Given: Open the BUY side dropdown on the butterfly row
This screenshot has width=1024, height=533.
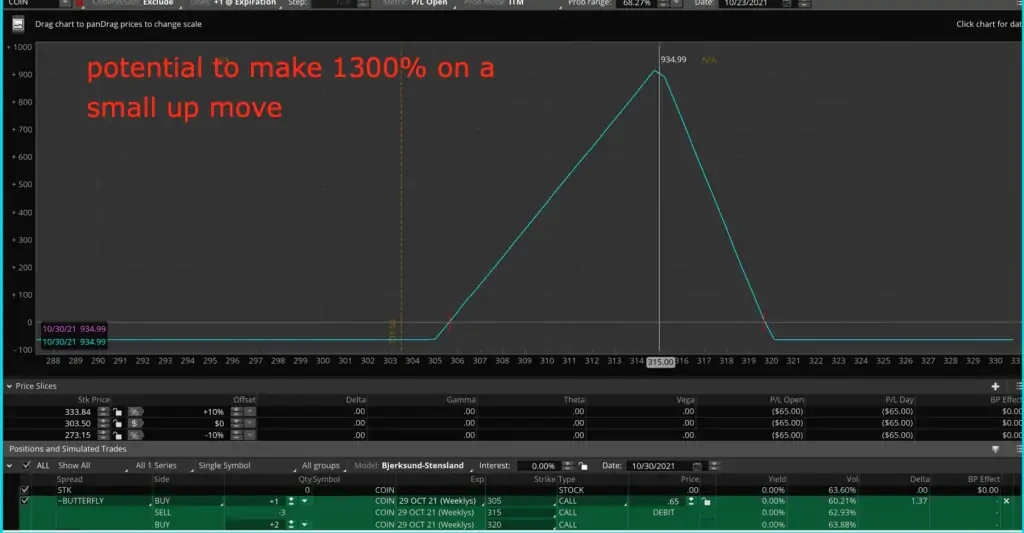Looking at the screenshot, I should click(x=188, y=501).
